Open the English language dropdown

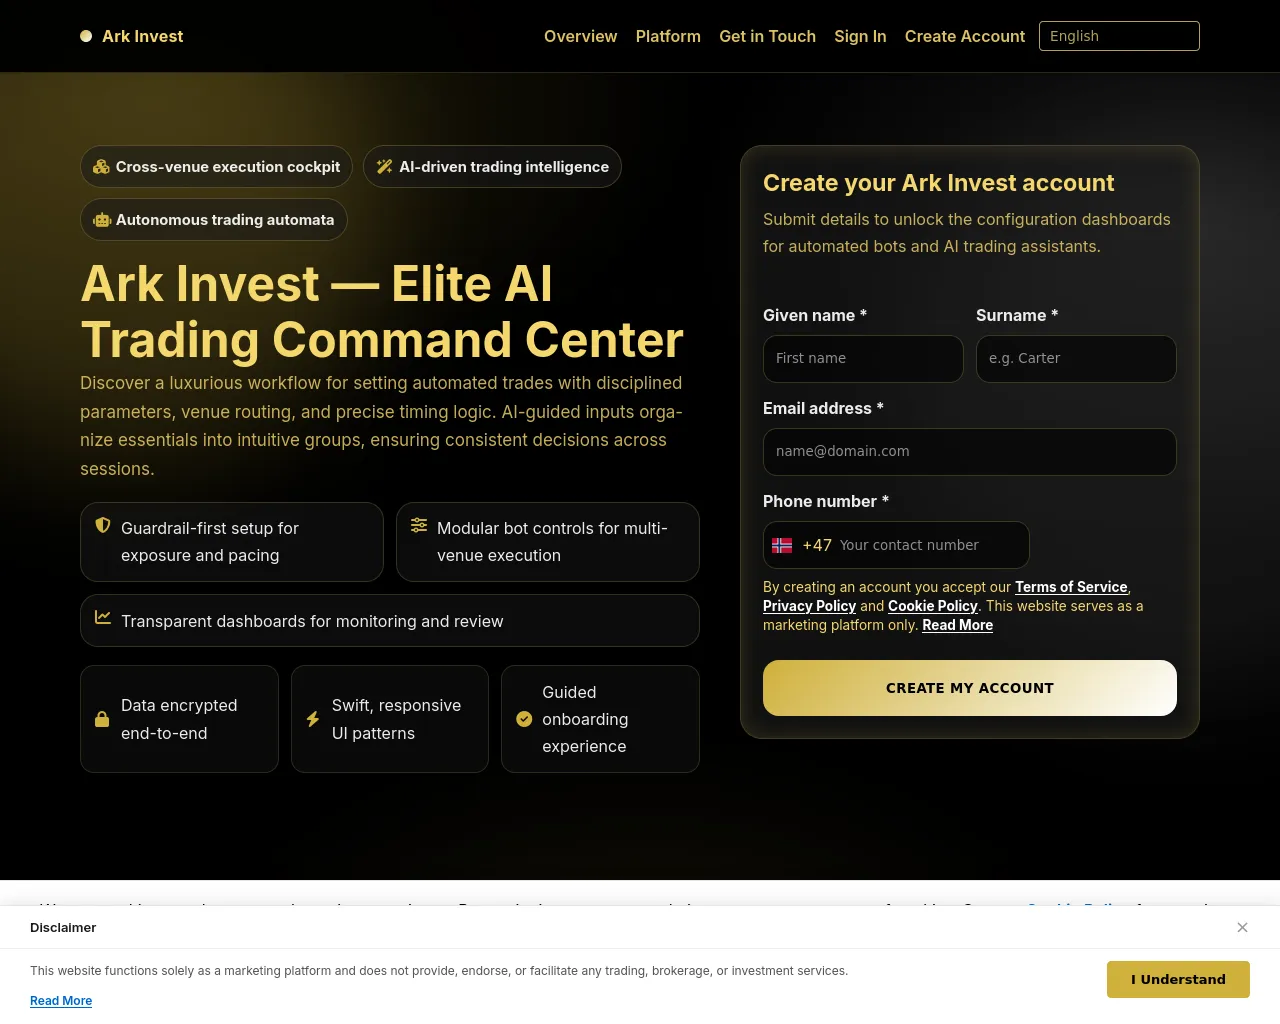pos(1119,36)
